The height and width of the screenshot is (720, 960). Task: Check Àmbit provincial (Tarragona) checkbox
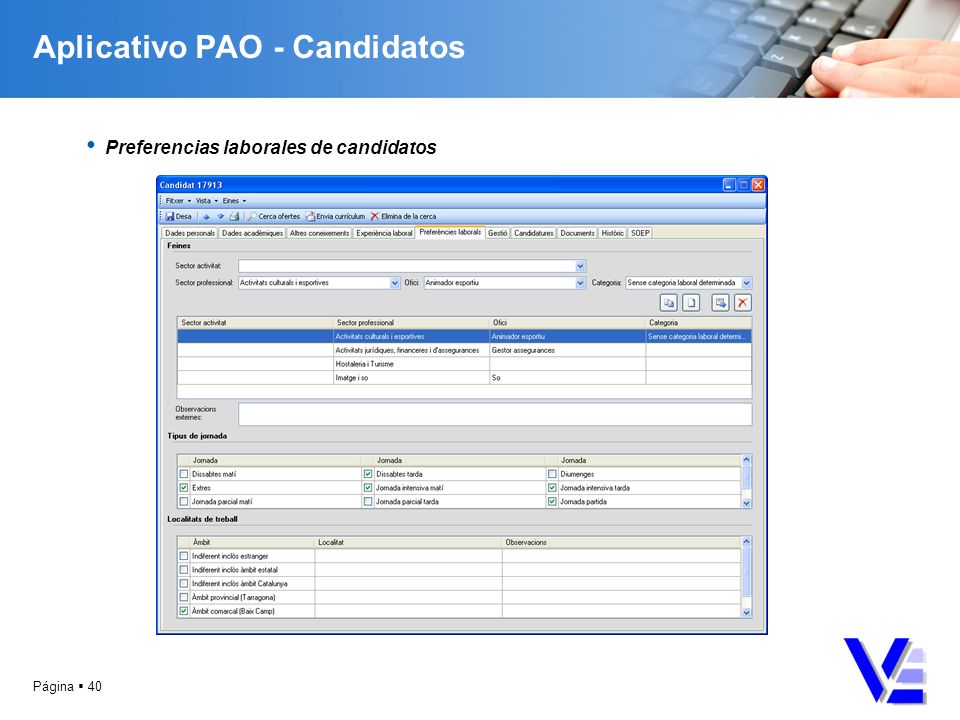click(x=184, y=598)
